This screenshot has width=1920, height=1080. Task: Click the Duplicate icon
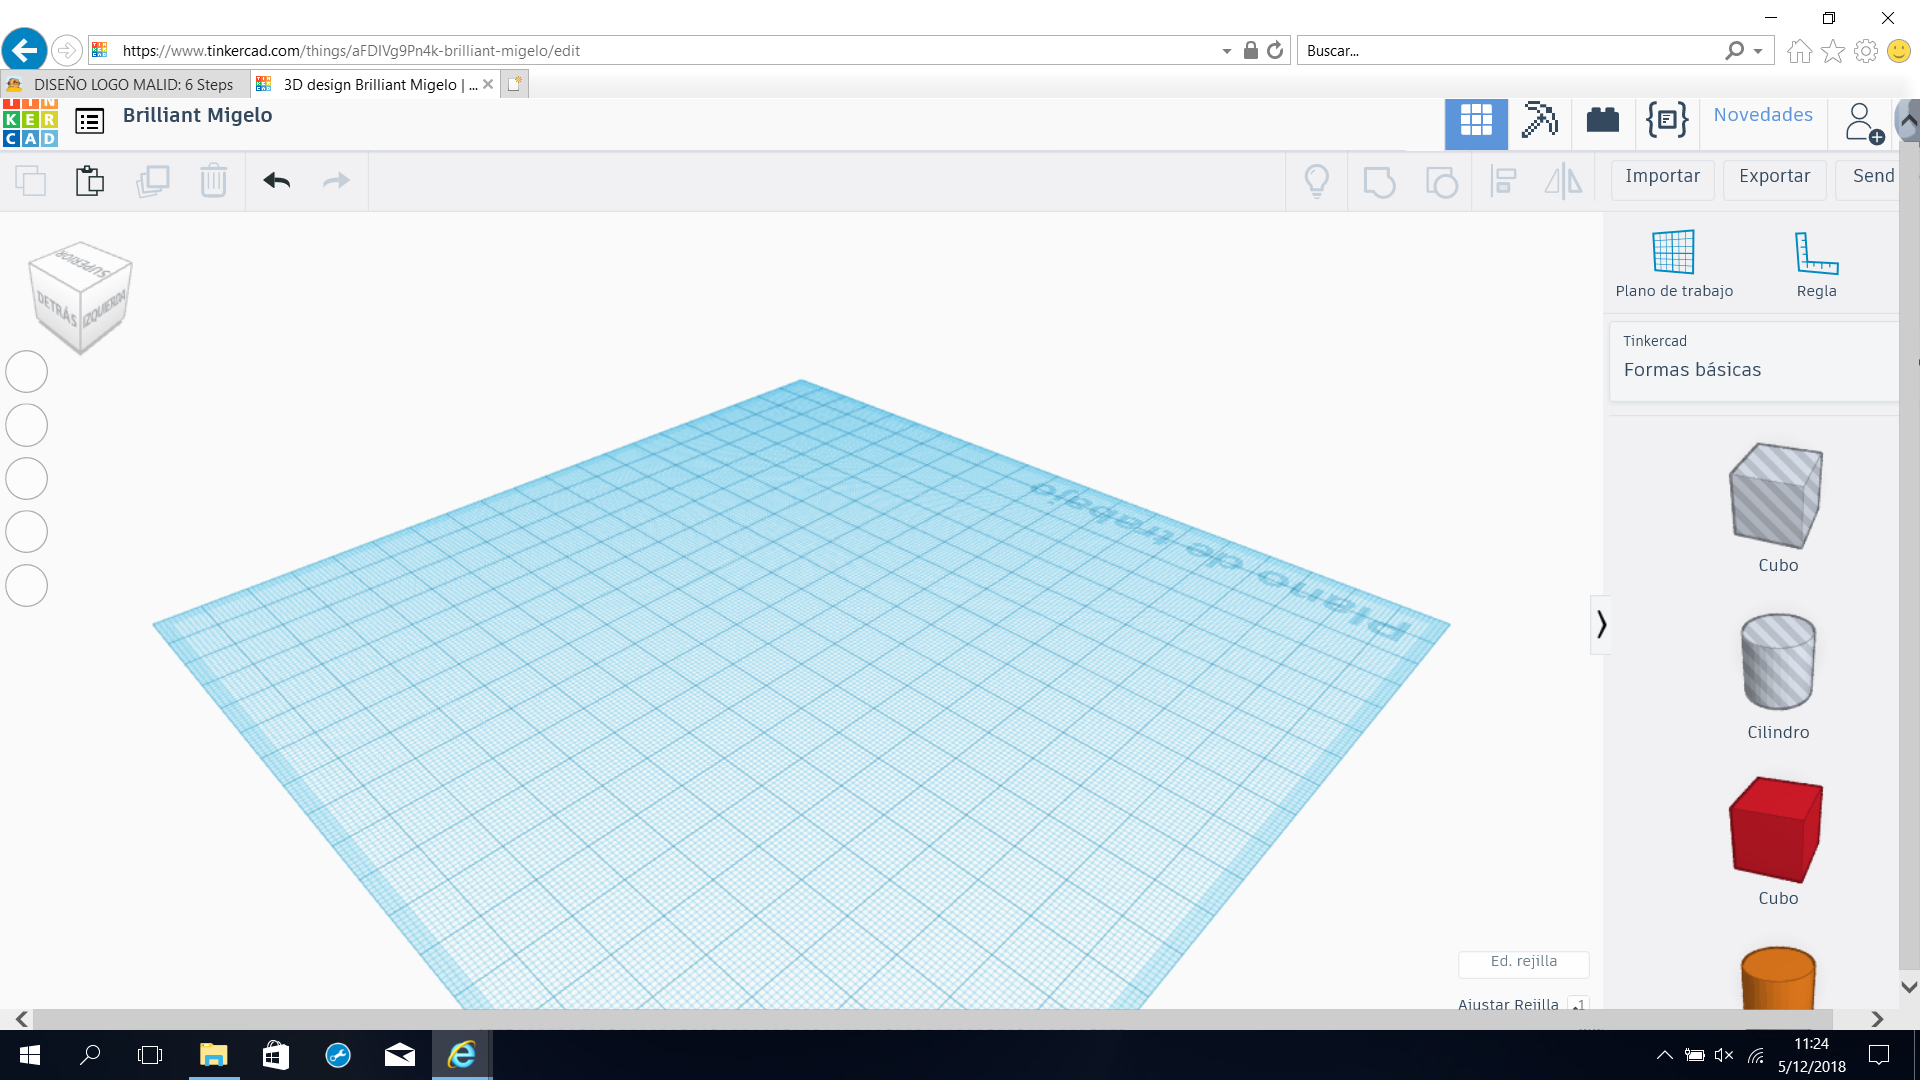pyautogui.click(x=152, y=181)
